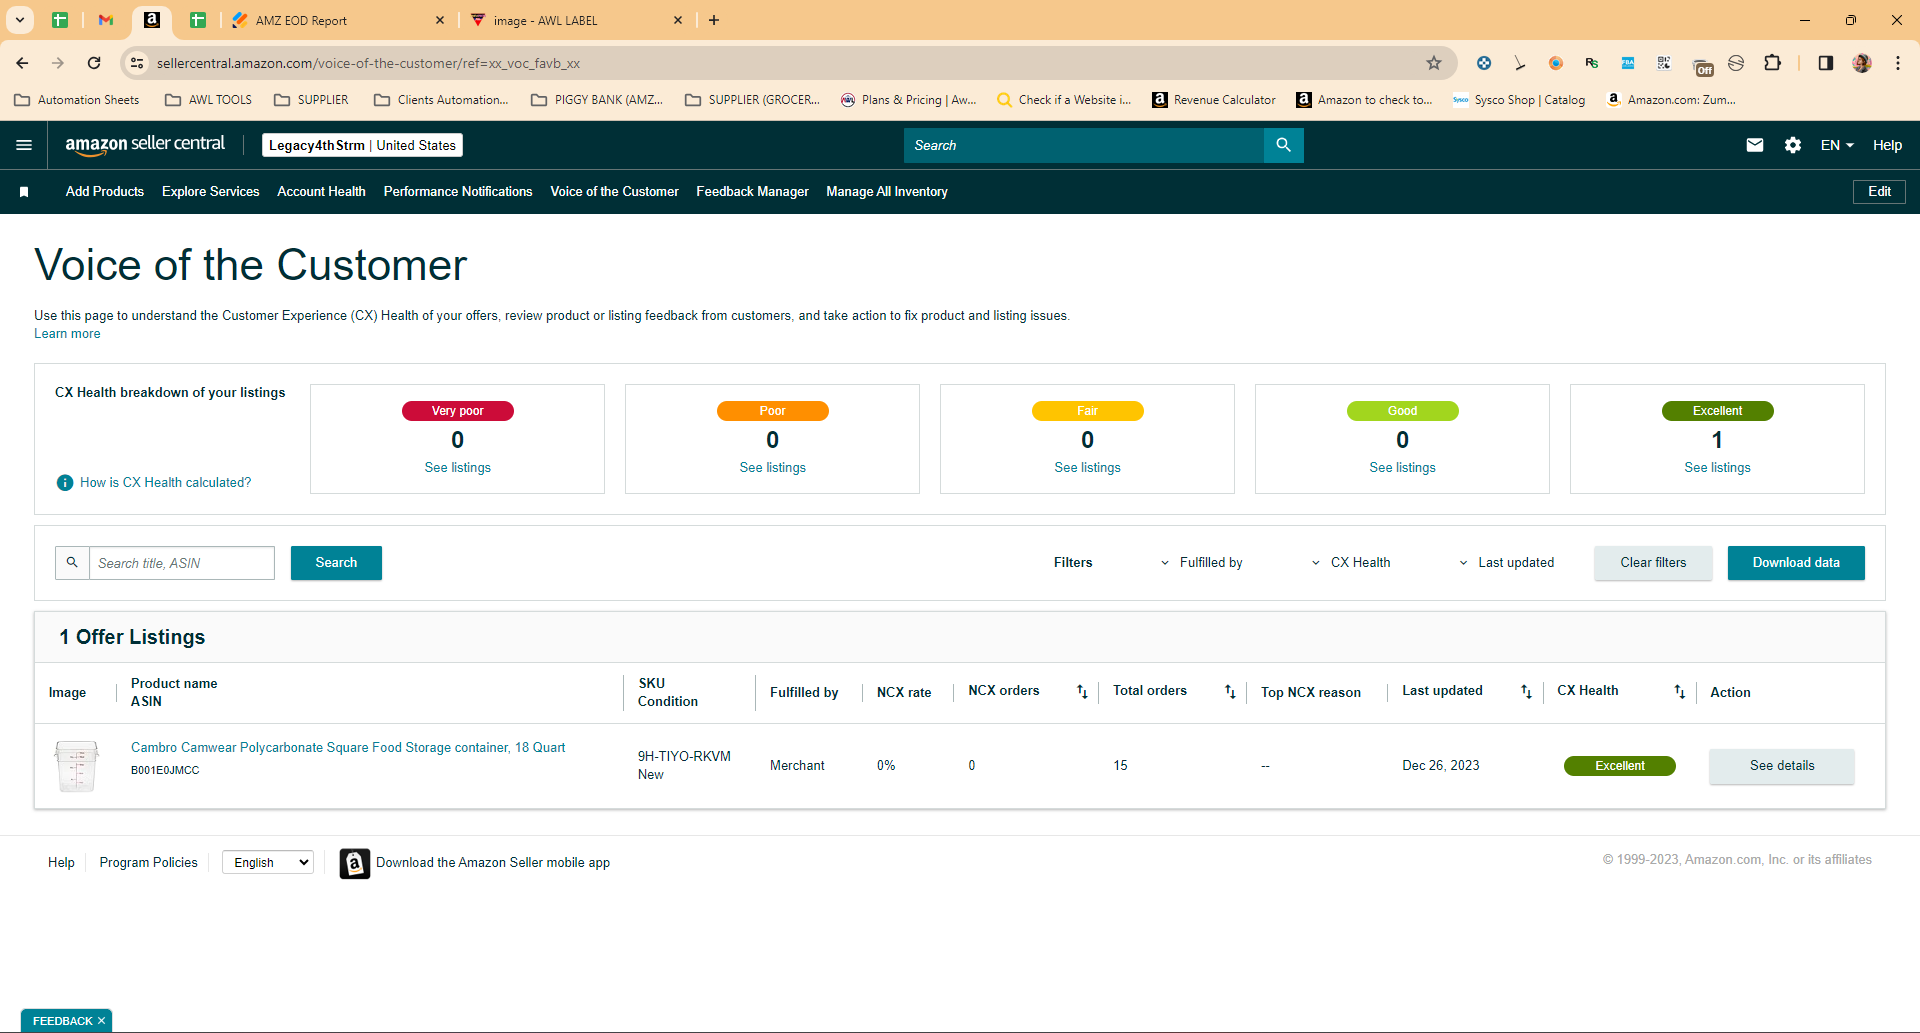Screen dimensions: 1920x1033
Task: Open the tab search dropdown arrow
Action: click(20, 20)
